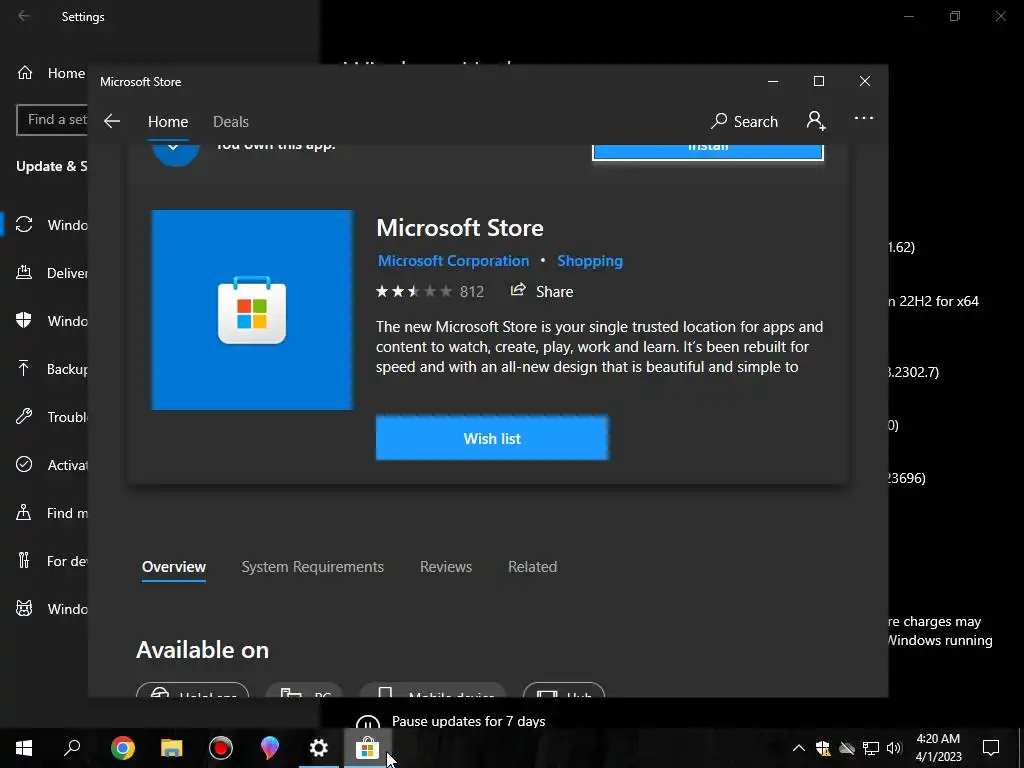This screenshot has width=1024, height=768.
Task: Select Activation in Settings sidebar
Action: point(44,465)
